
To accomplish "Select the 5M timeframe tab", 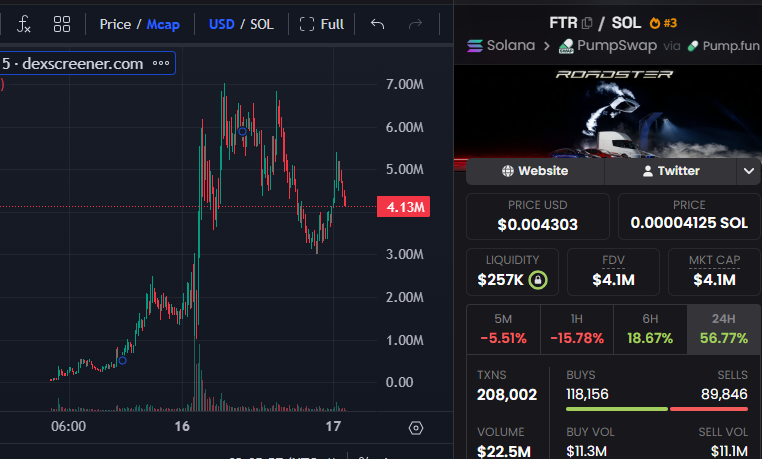I will coord(503,329).
